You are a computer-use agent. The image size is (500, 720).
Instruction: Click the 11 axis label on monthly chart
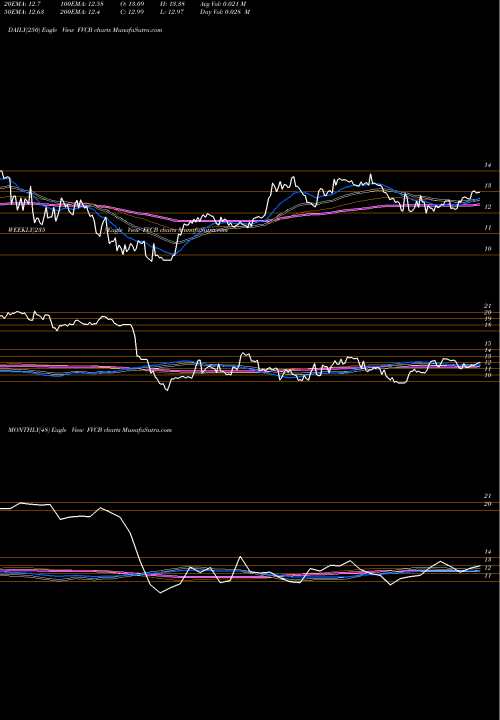tap(488, 575)
